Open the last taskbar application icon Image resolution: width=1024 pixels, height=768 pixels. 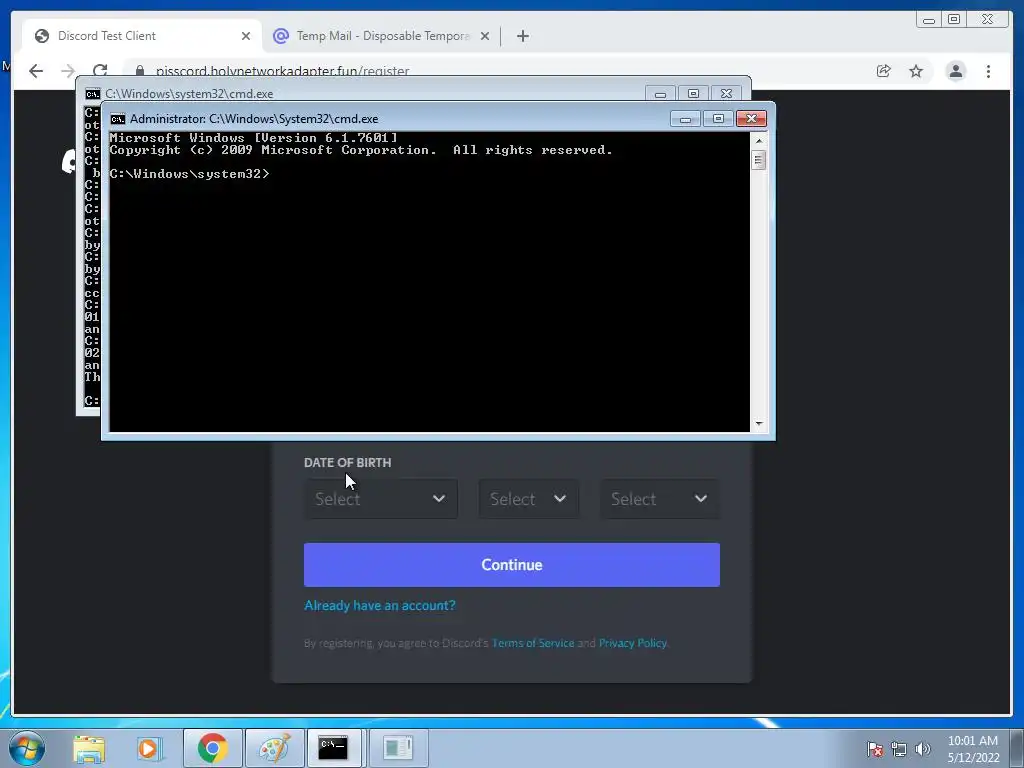[x=398, y=748]
